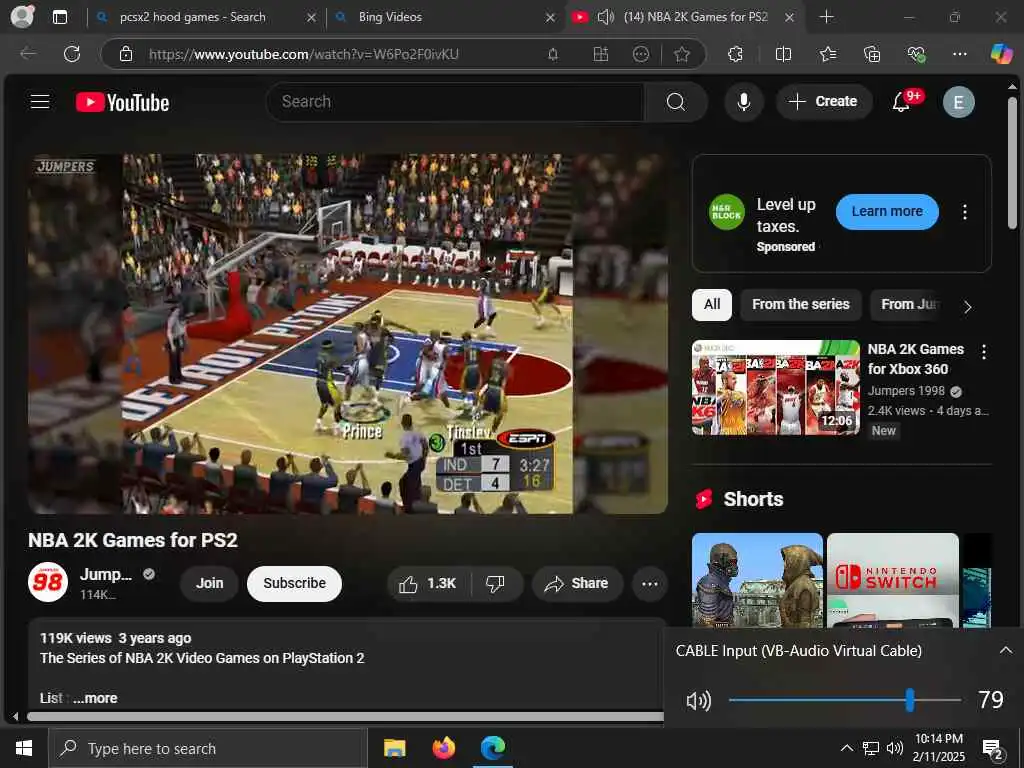Close the Bing Videos tab
This screenshot has width=1024, height=768.
coord(550,18)
